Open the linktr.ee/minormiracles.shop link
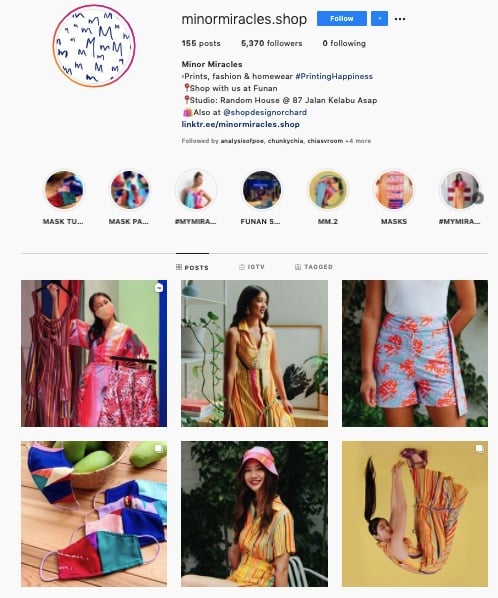Screen dimensions: 498x598 (241, 124)
